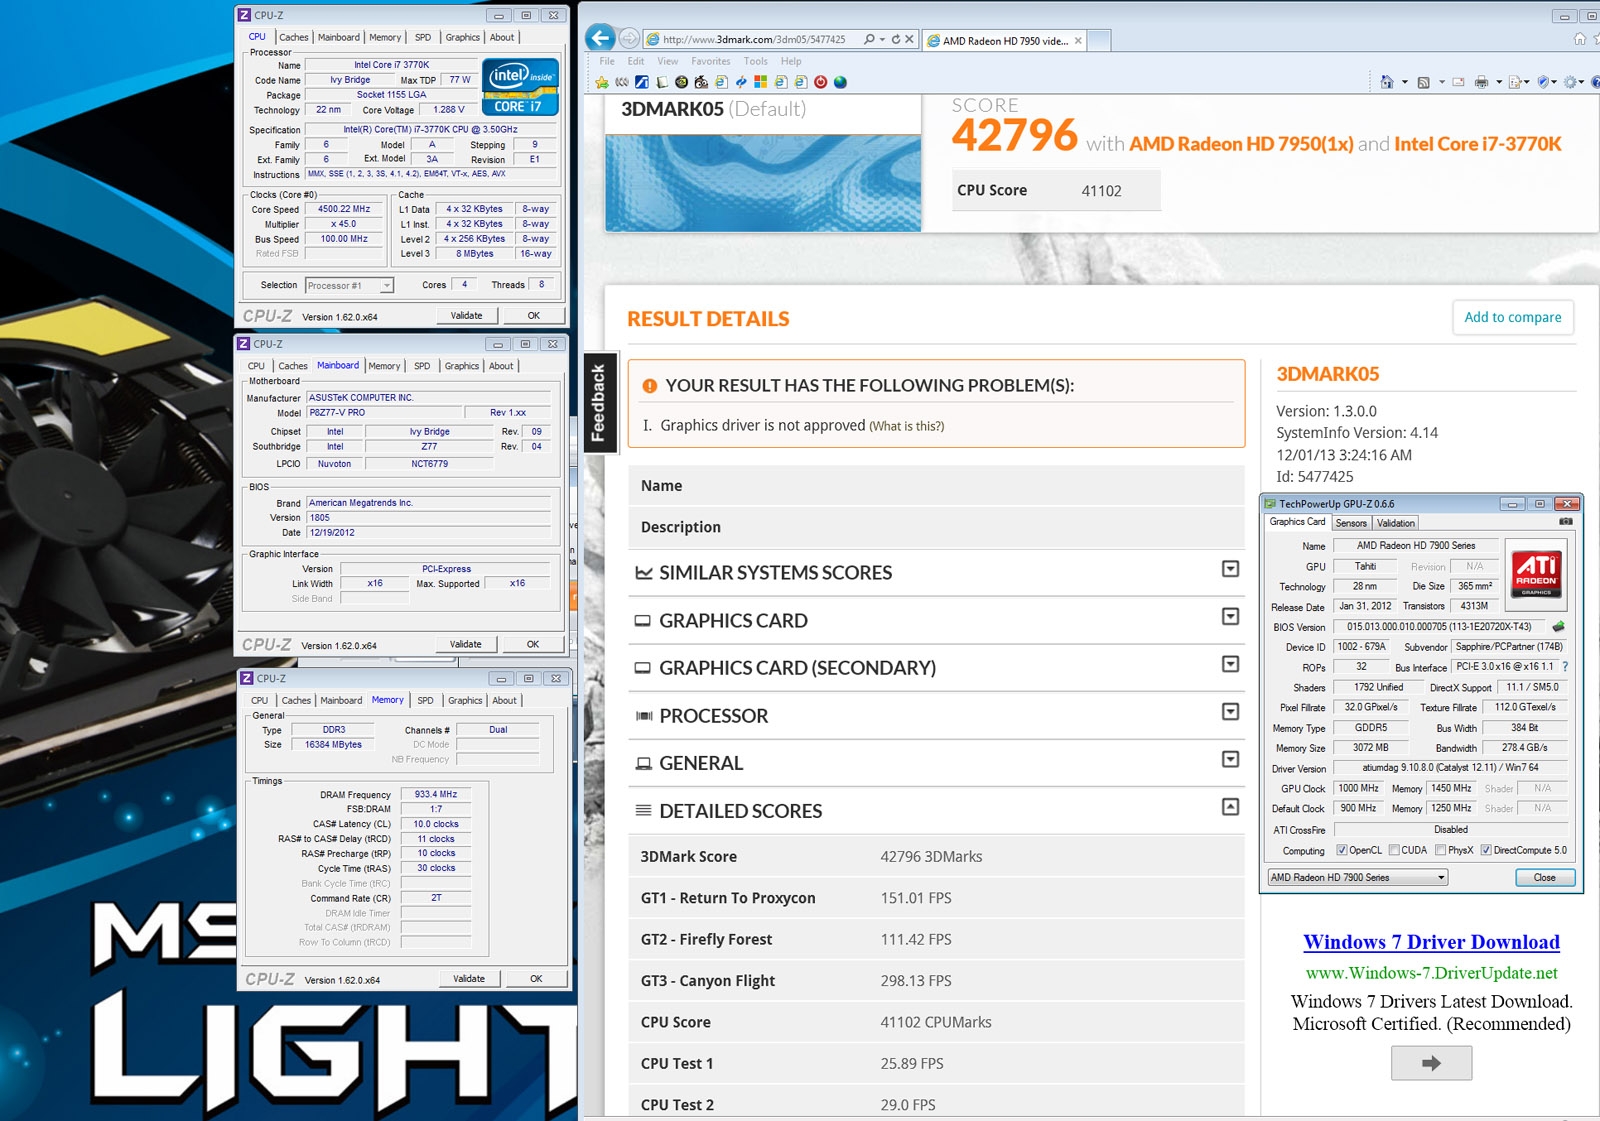Click the favorites star icon in favorites bar
The width and height of the screenshot is (1600, 1121).
point(602,82)
